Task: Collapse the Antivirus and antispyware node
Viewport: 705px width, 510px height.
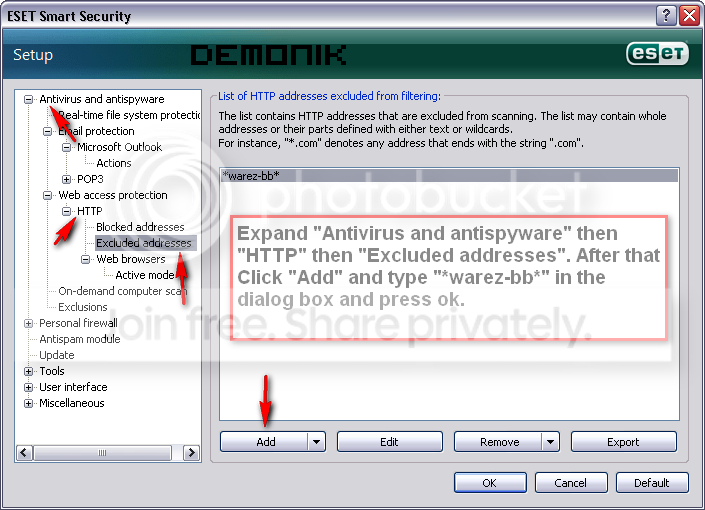Action: coord(28,99)
